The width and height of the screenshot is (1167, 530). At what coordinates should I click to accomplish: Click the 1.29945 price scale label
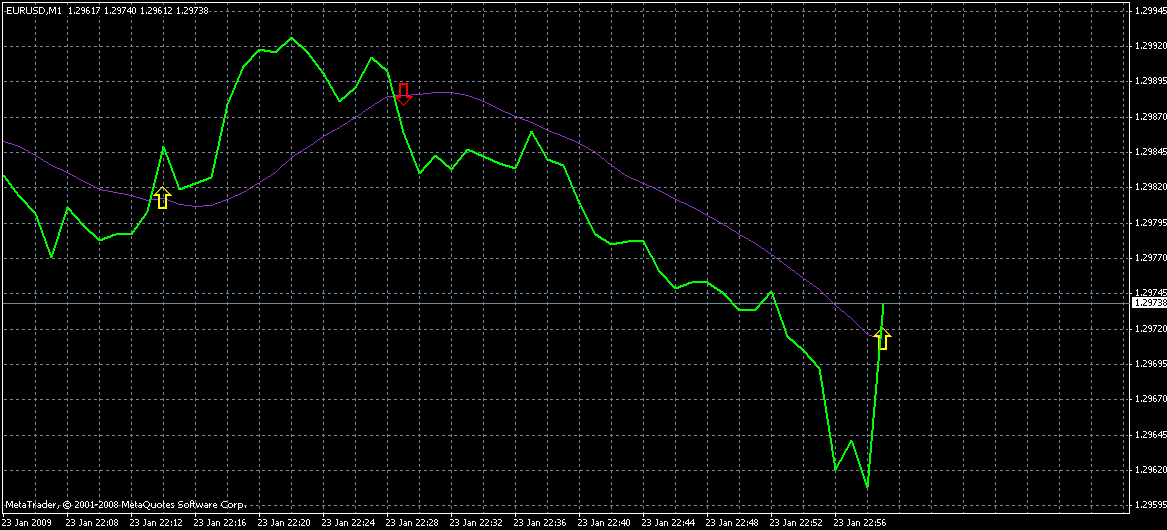click(1149, 10)
